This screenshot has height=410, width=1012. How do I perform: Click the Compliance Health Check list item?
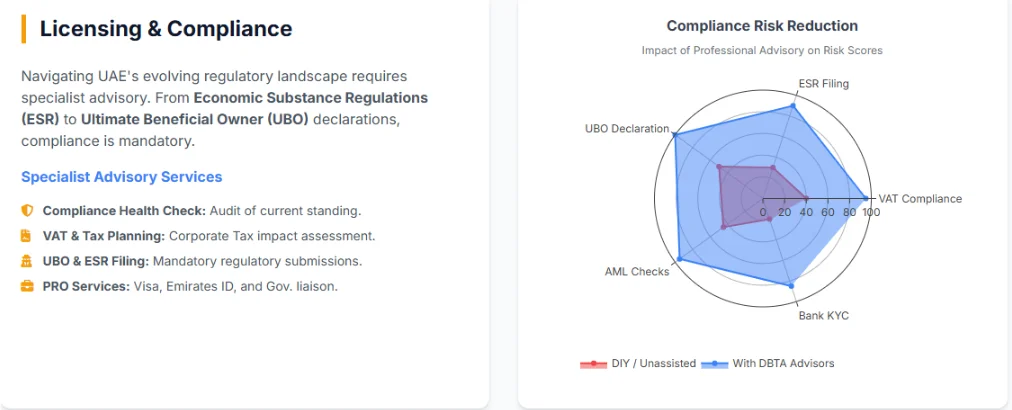201,211
